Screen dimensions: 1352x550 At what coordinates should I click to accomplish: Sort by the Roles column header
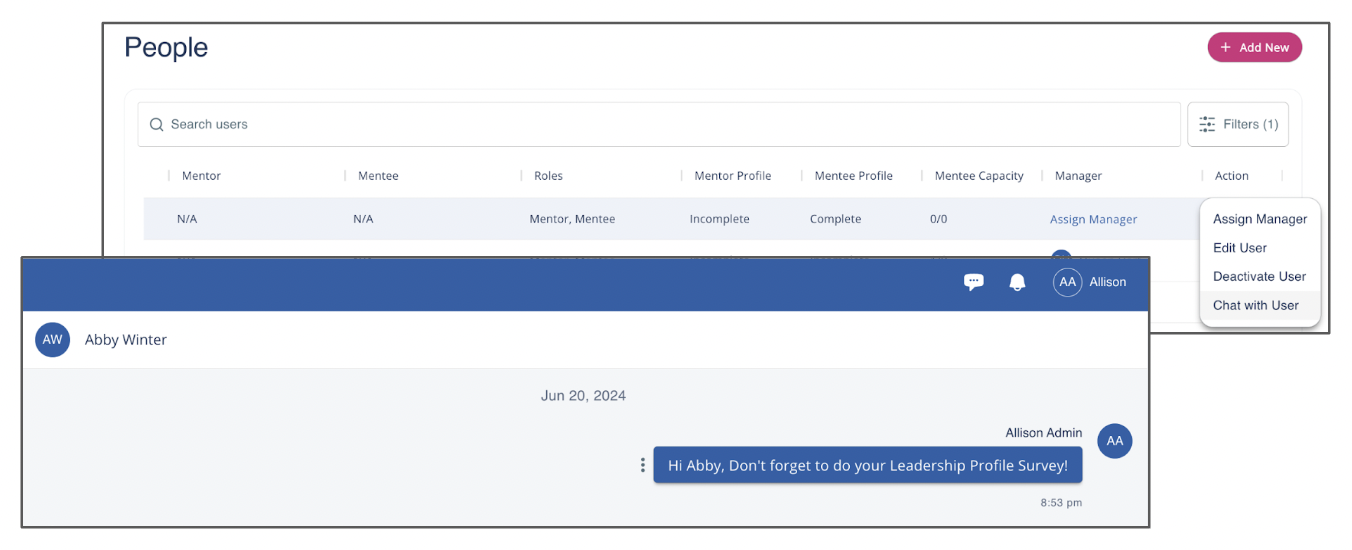pyautogui.click(x=548, y=176)
